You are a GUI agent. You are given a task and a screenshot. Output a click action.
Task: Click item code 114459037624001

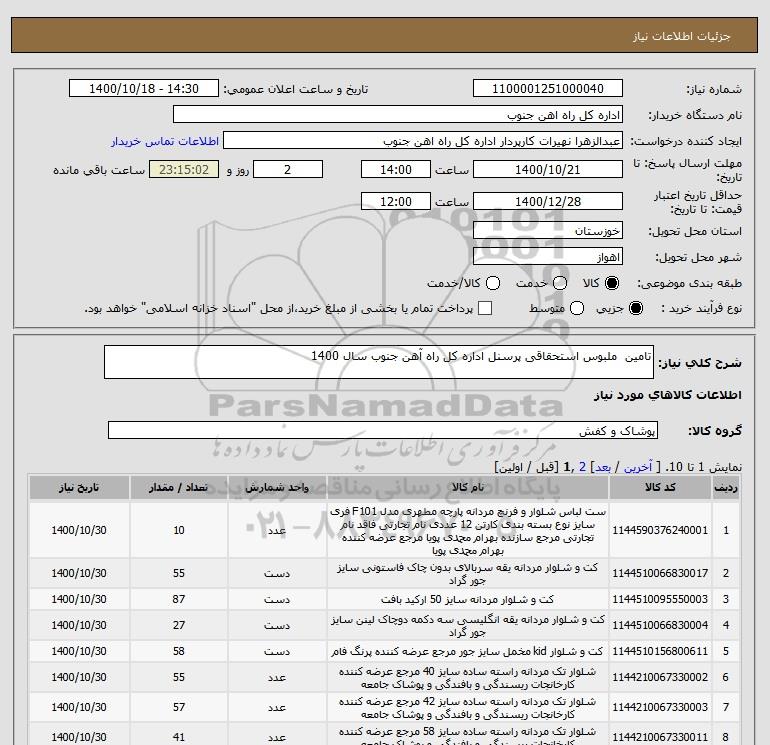pyautogui.click(x=660, y=530)
